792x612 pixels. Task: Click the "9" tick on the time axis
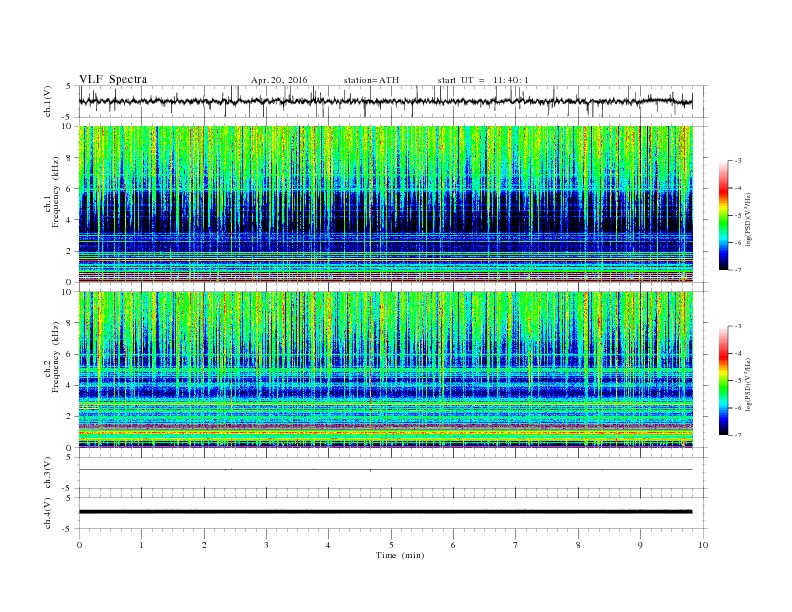tap(640, 545)
